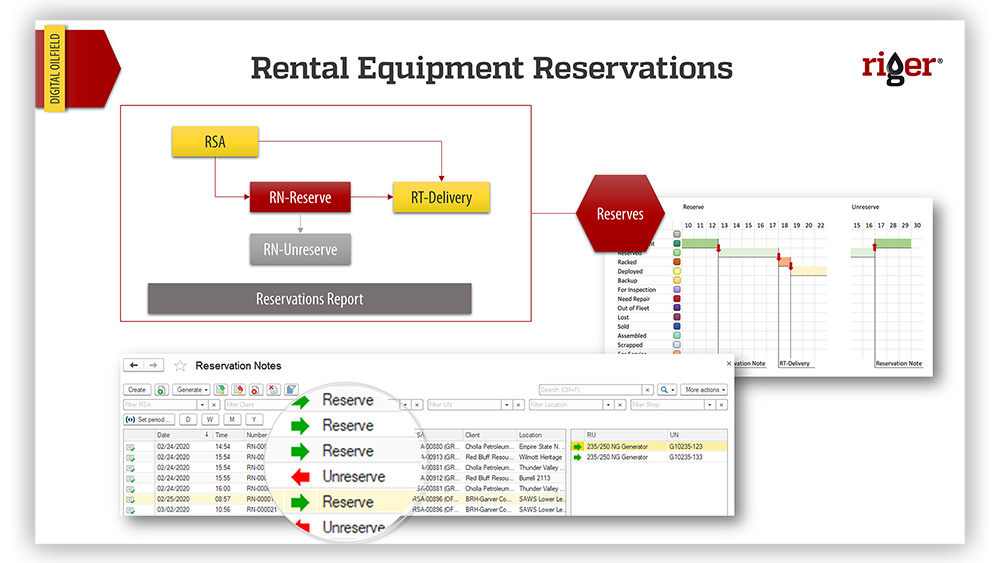
Task: Click the forward navigation arrow
Action: pyautogui.click(x=153, y=366)
